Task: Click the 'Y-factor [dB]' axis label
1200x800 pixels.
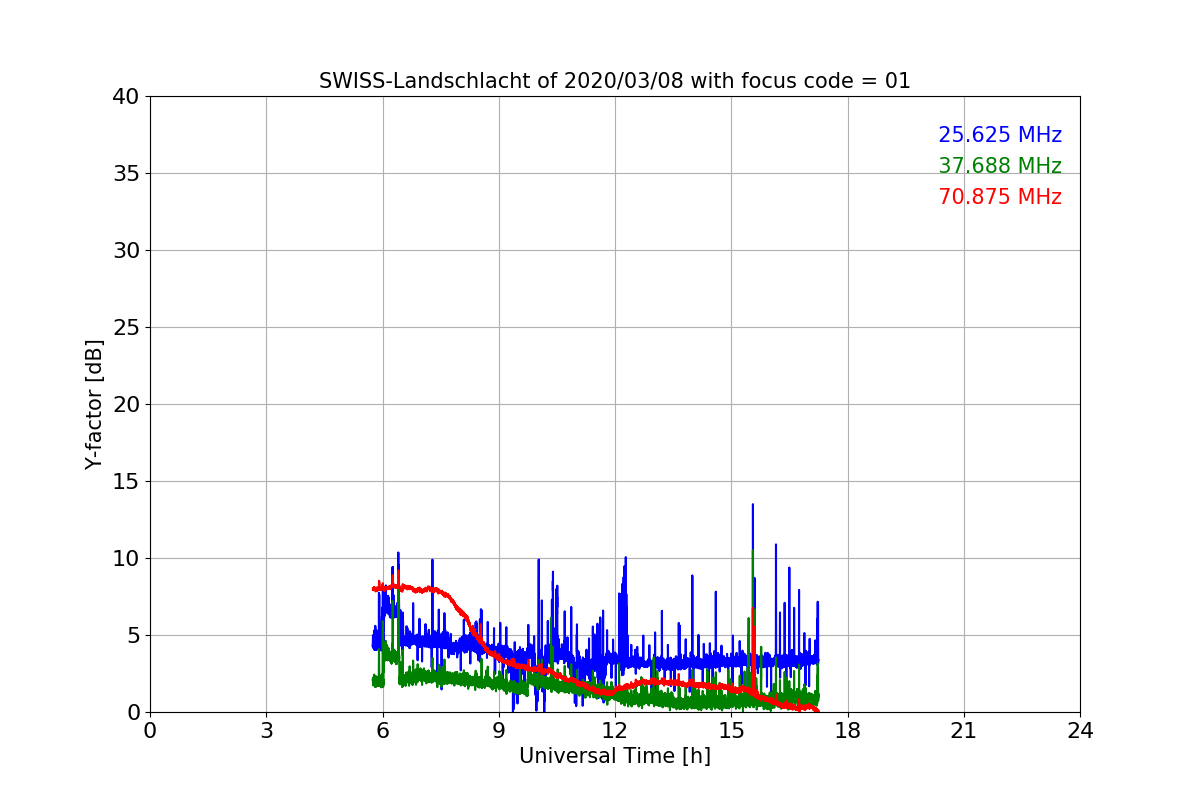Action: [94, 404]
